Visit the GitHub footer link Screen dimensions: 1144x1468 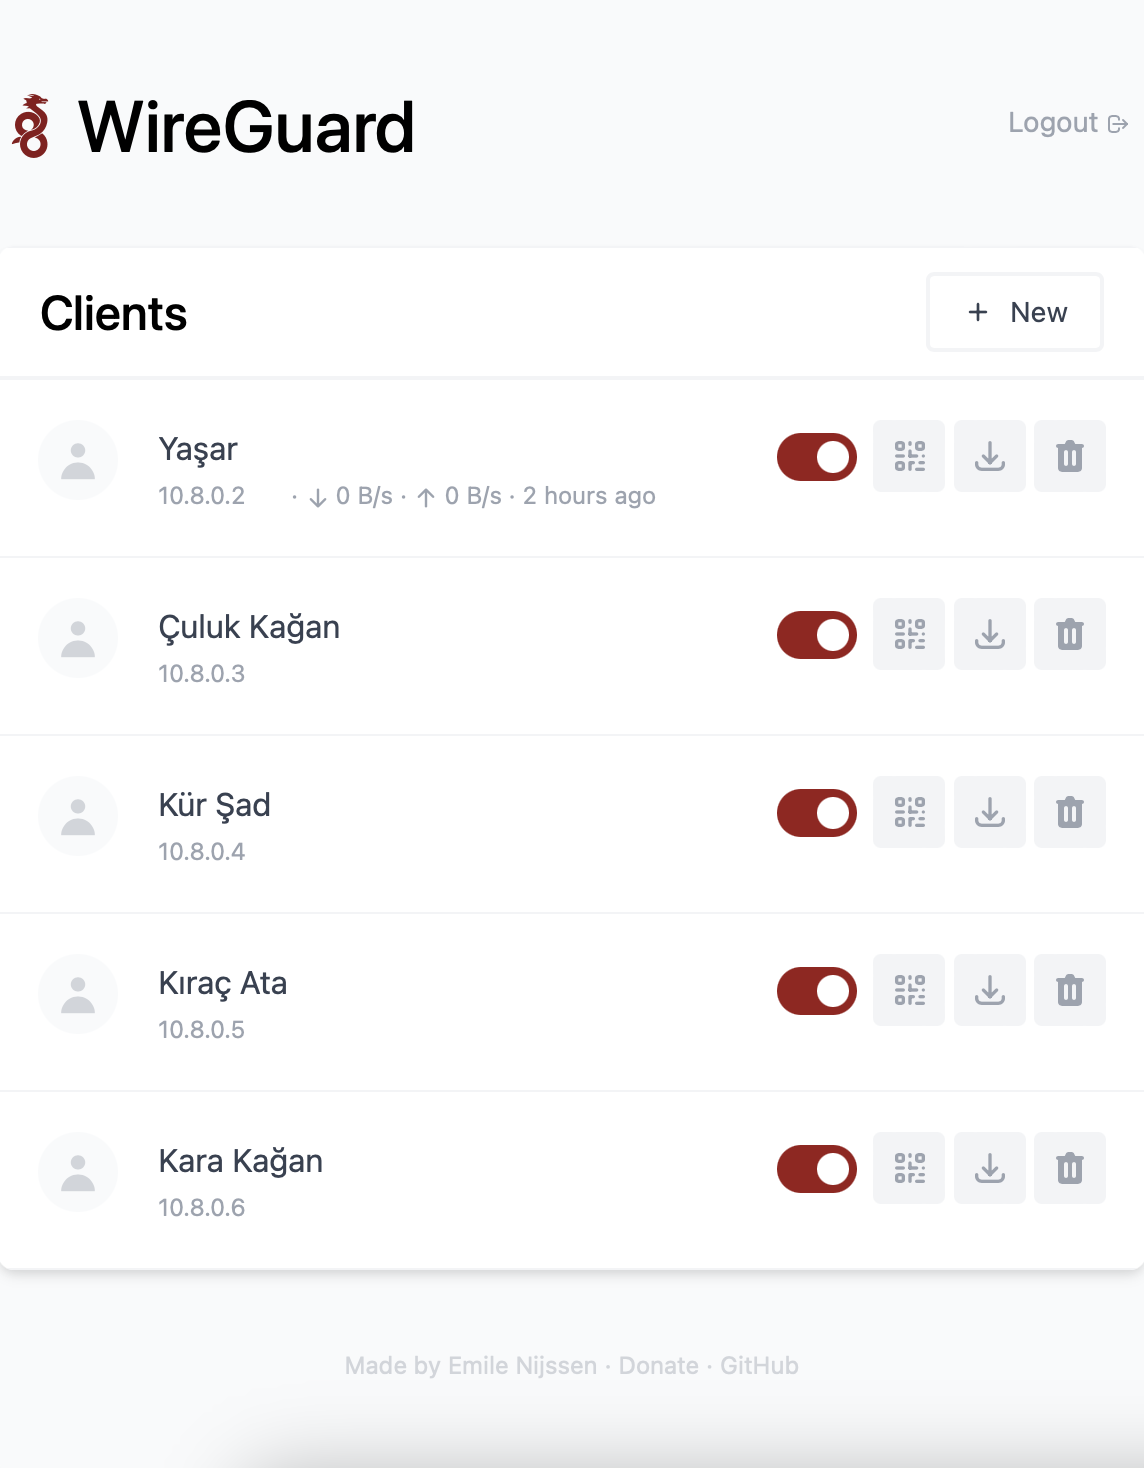pyautogui.click(x=759, y=1366)
